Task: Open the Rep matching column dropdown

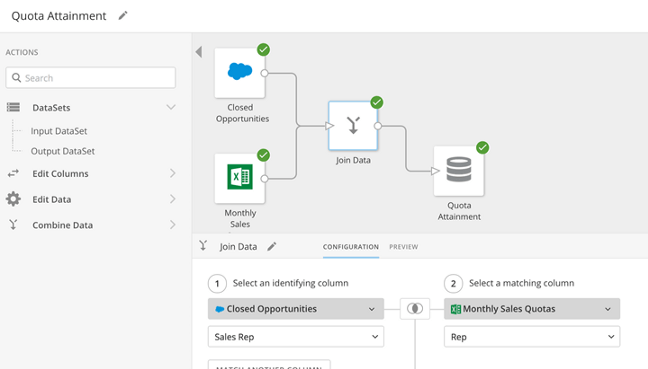Action: tap(532, 337)
